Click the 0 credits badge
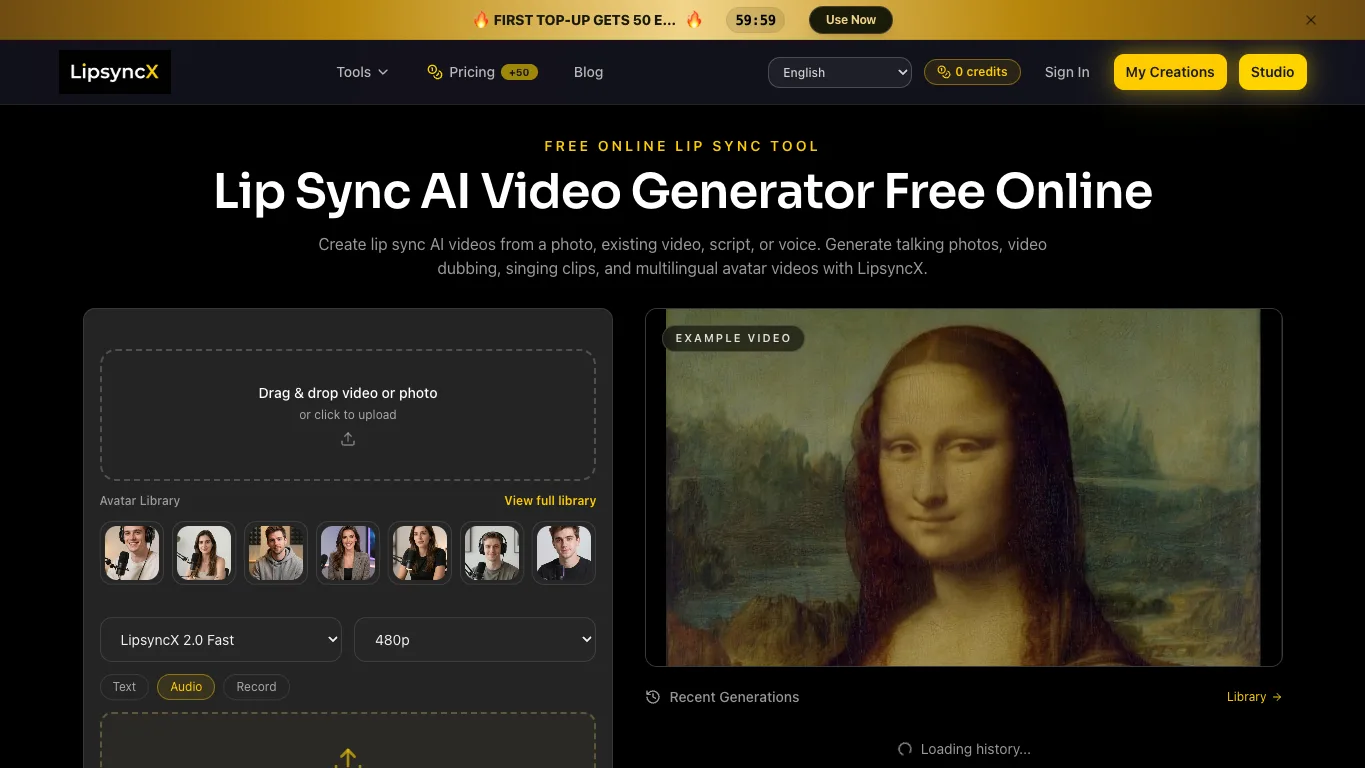This screenshot has height=768, width=1365. click(x=972, y=72)
